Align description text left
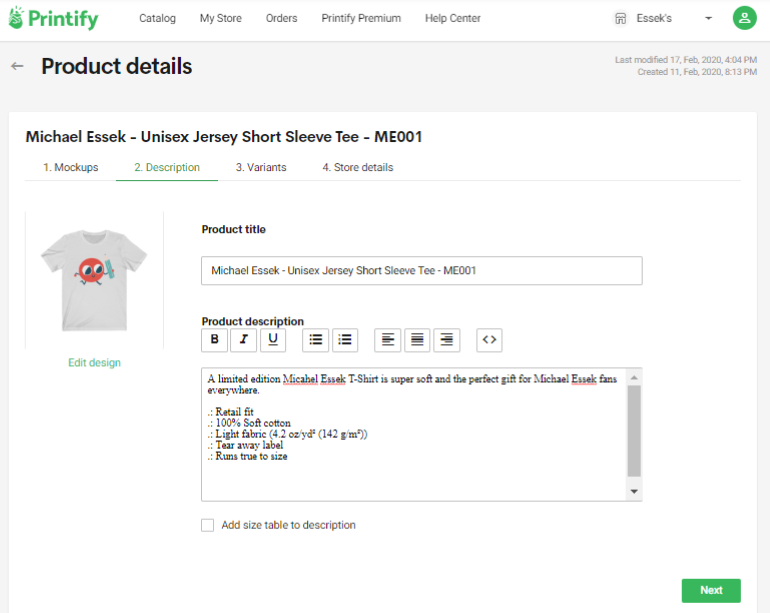The image size is (770, 613). (387, 340)
